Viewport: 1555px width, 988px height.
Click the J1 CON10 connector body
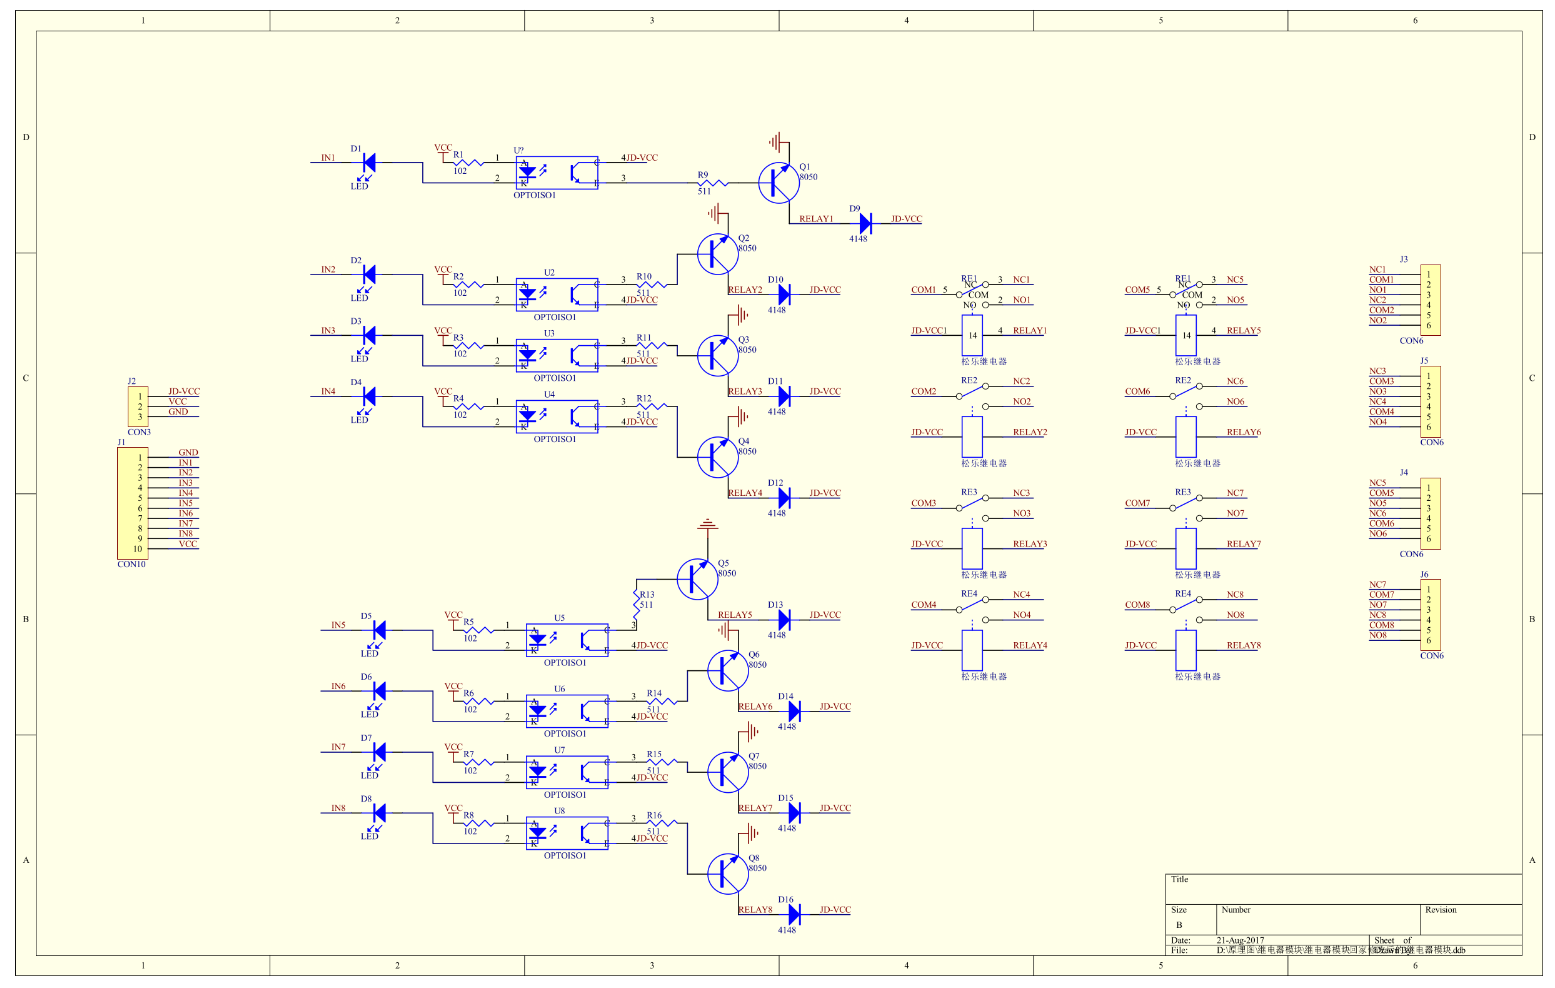click(x=132, y=503)
